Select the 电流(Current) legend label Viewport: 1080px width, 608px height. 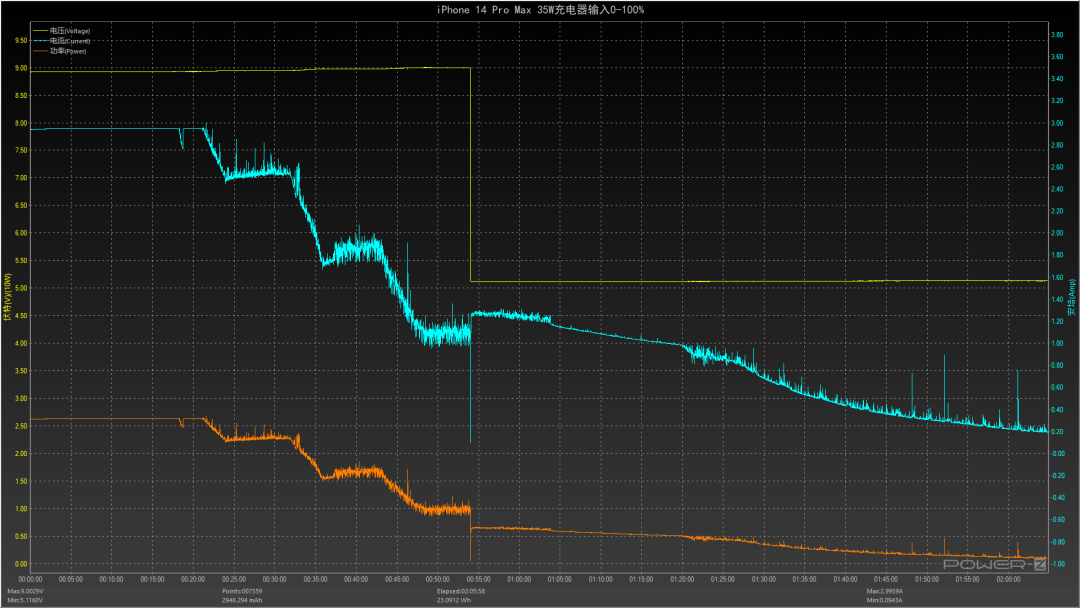click(x=70, y=41)
